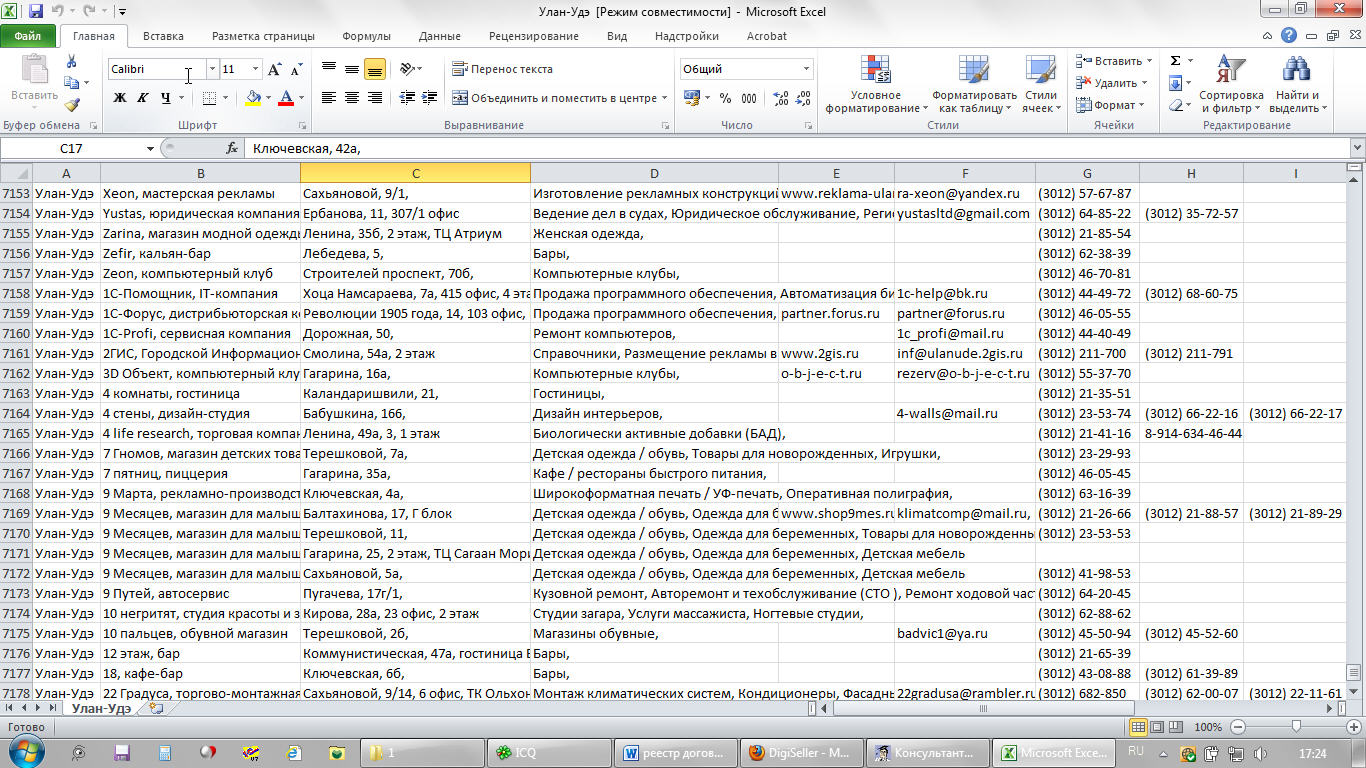Toggle underline Ч formatting
1366x768 pixels.
[165, 98]
